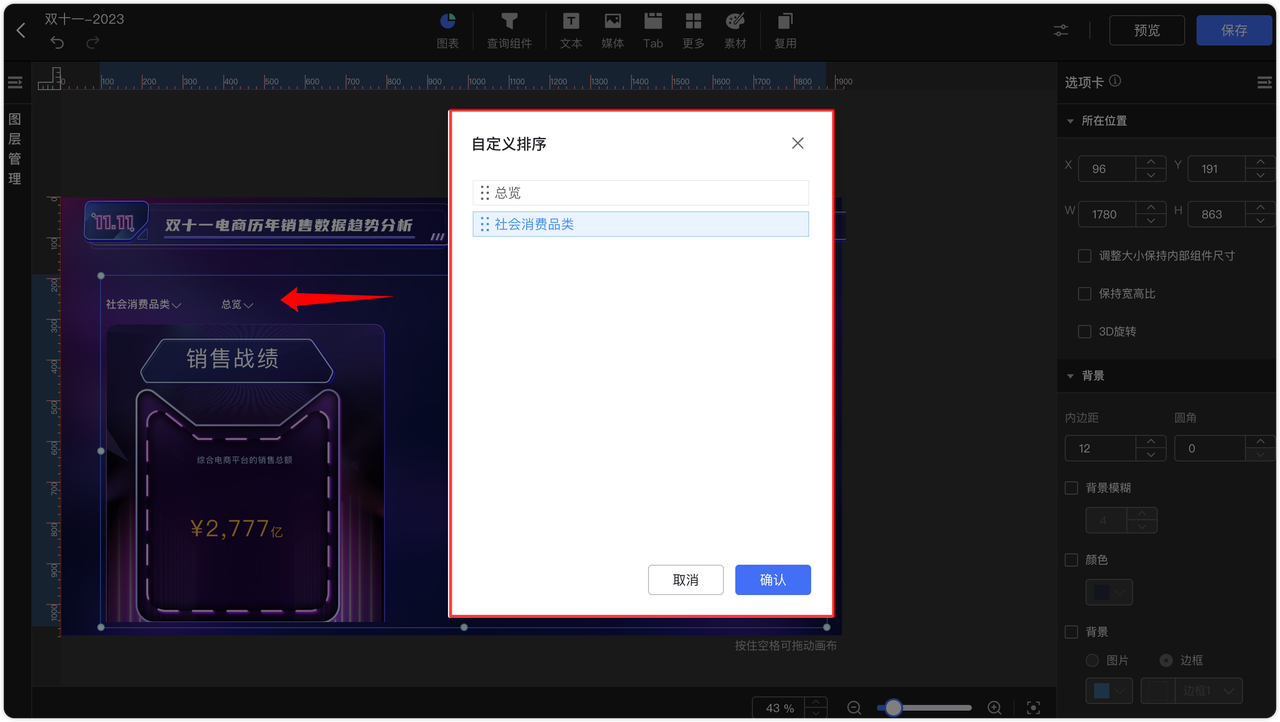Click the zoom-out magnifier icon at bottom
The image size is (1280, 722).
pyautogui.click(x=853, y=707)
